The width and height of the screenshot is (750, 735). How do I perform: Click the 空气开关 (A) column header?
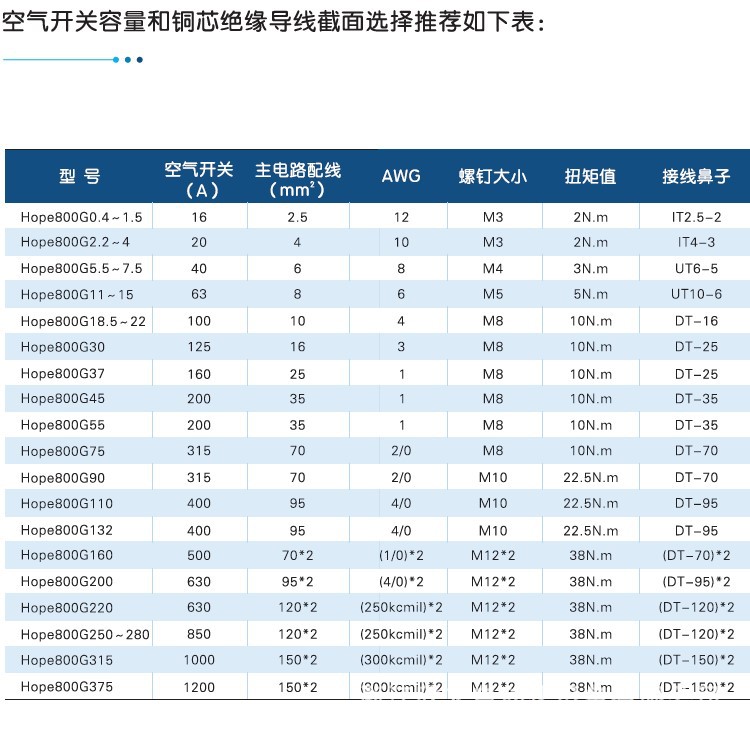(199, 179)
